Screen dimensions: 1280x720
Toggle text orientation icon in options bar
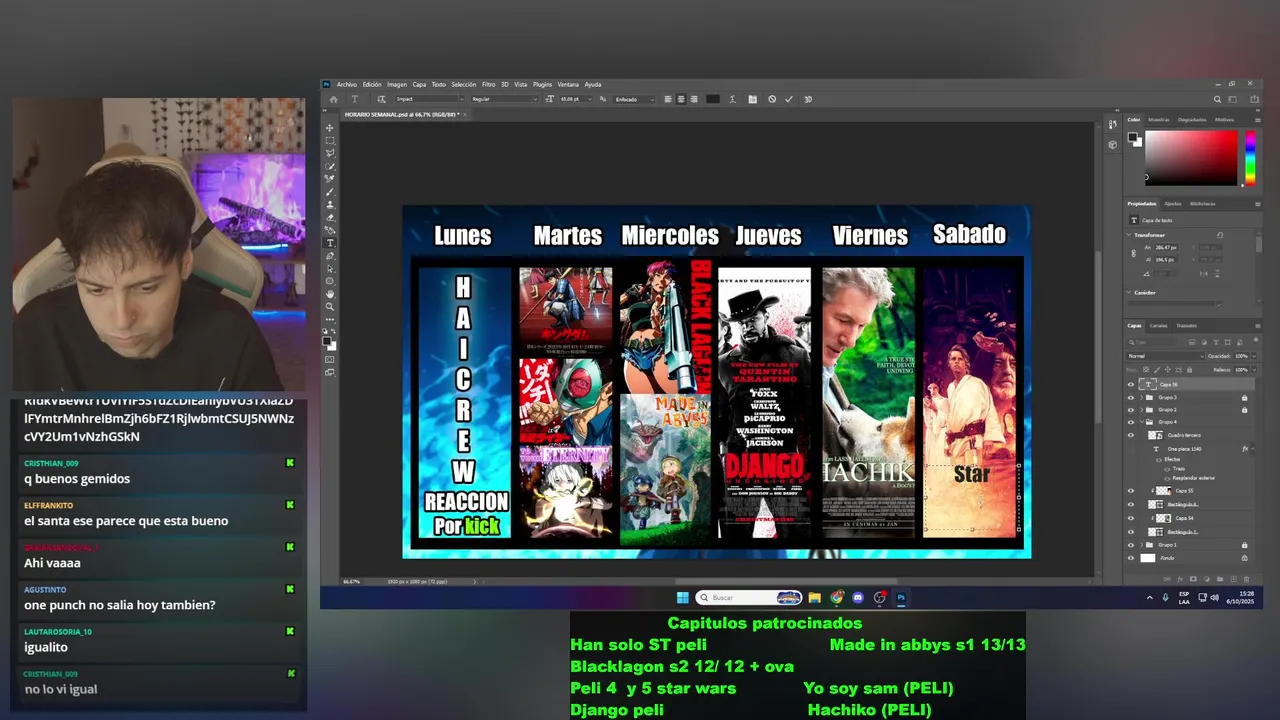381,99
